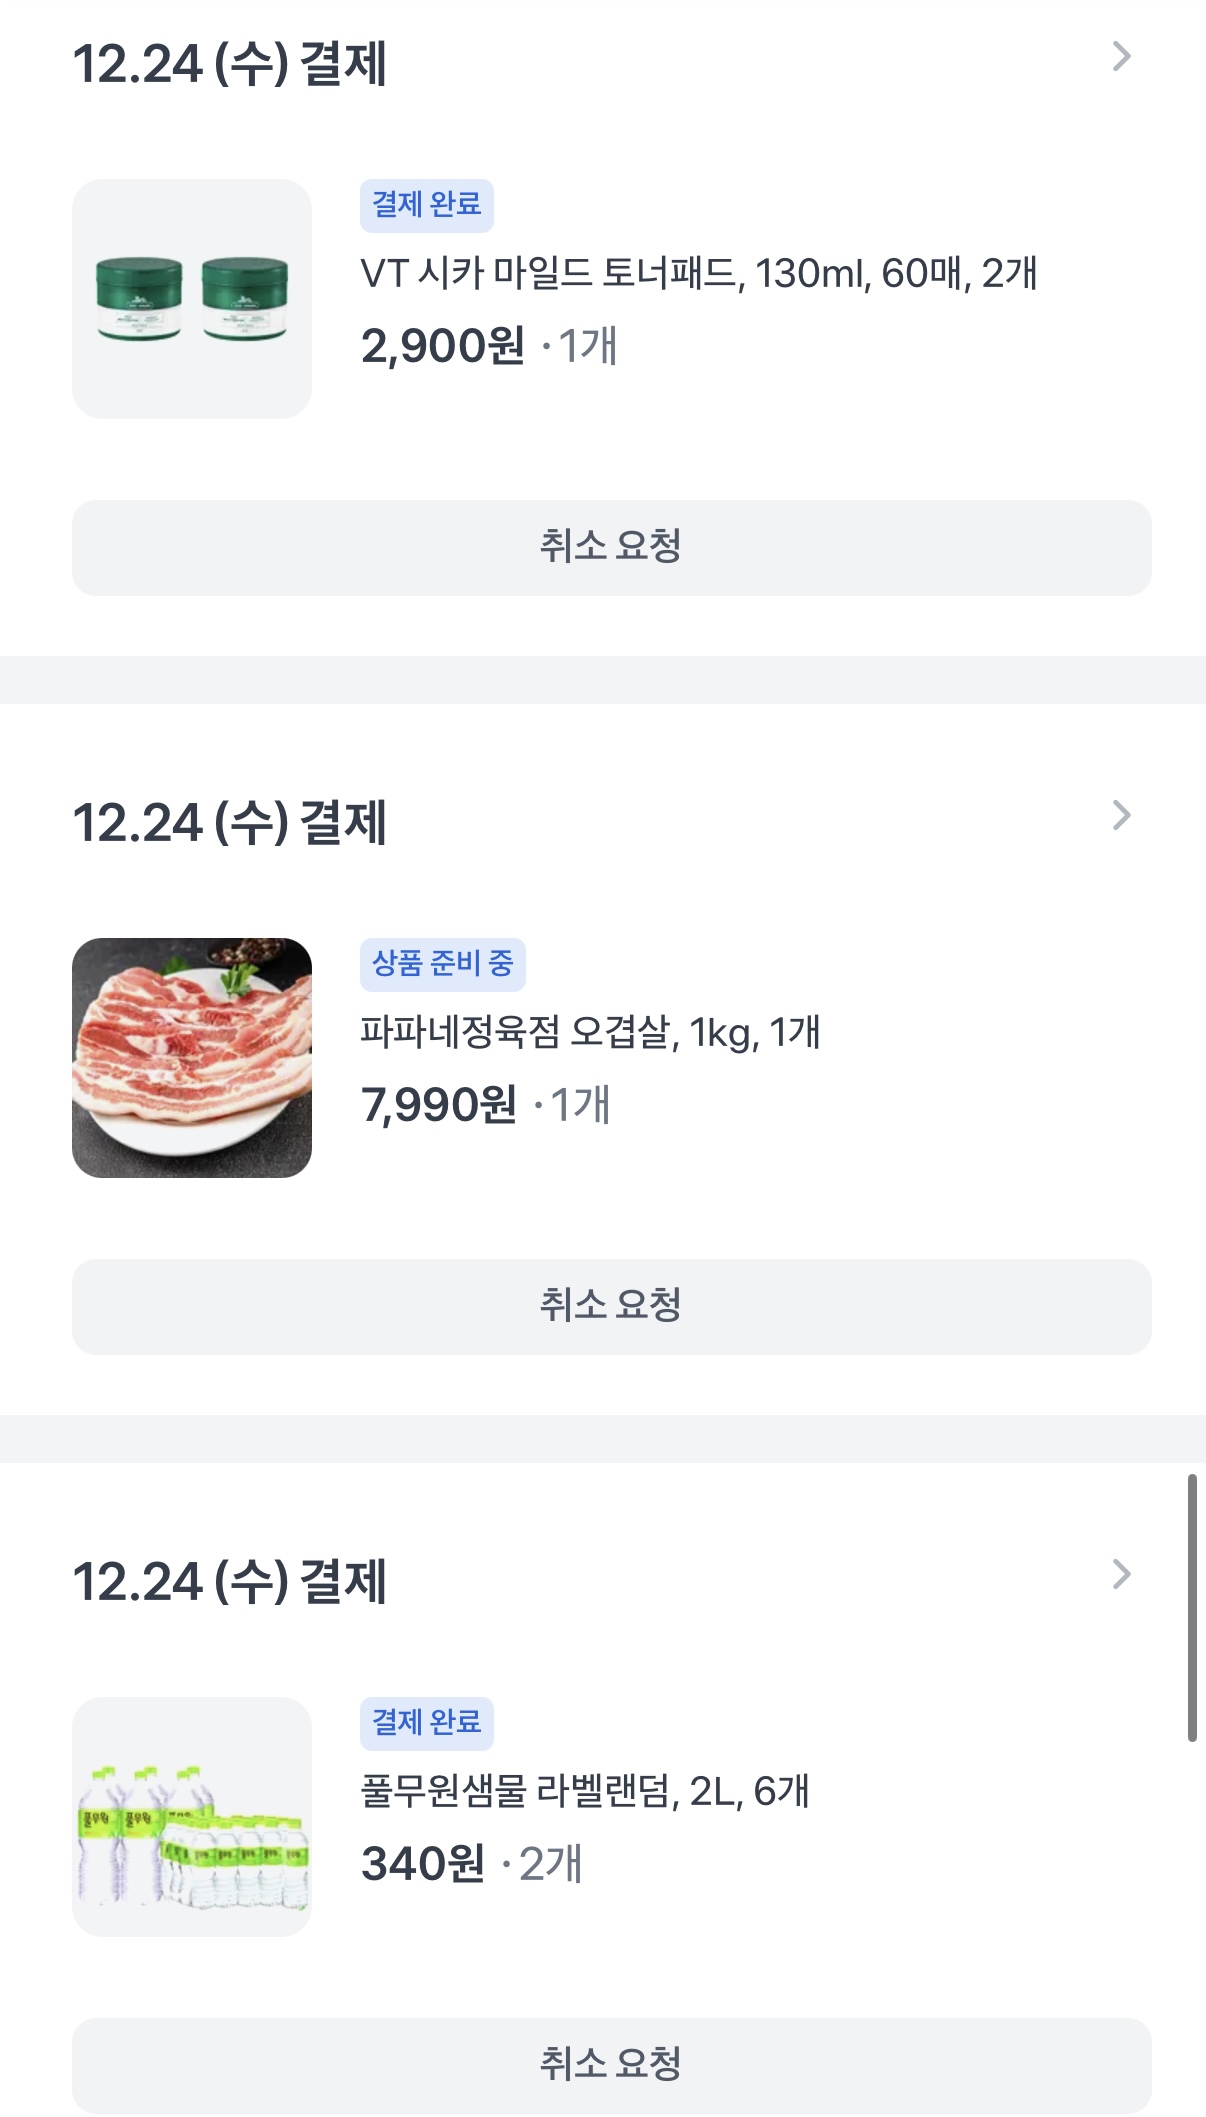Tap the 상품 준비 중 status badge
This screenshot has width=1206, height=2117.
[x=442, y=964]
